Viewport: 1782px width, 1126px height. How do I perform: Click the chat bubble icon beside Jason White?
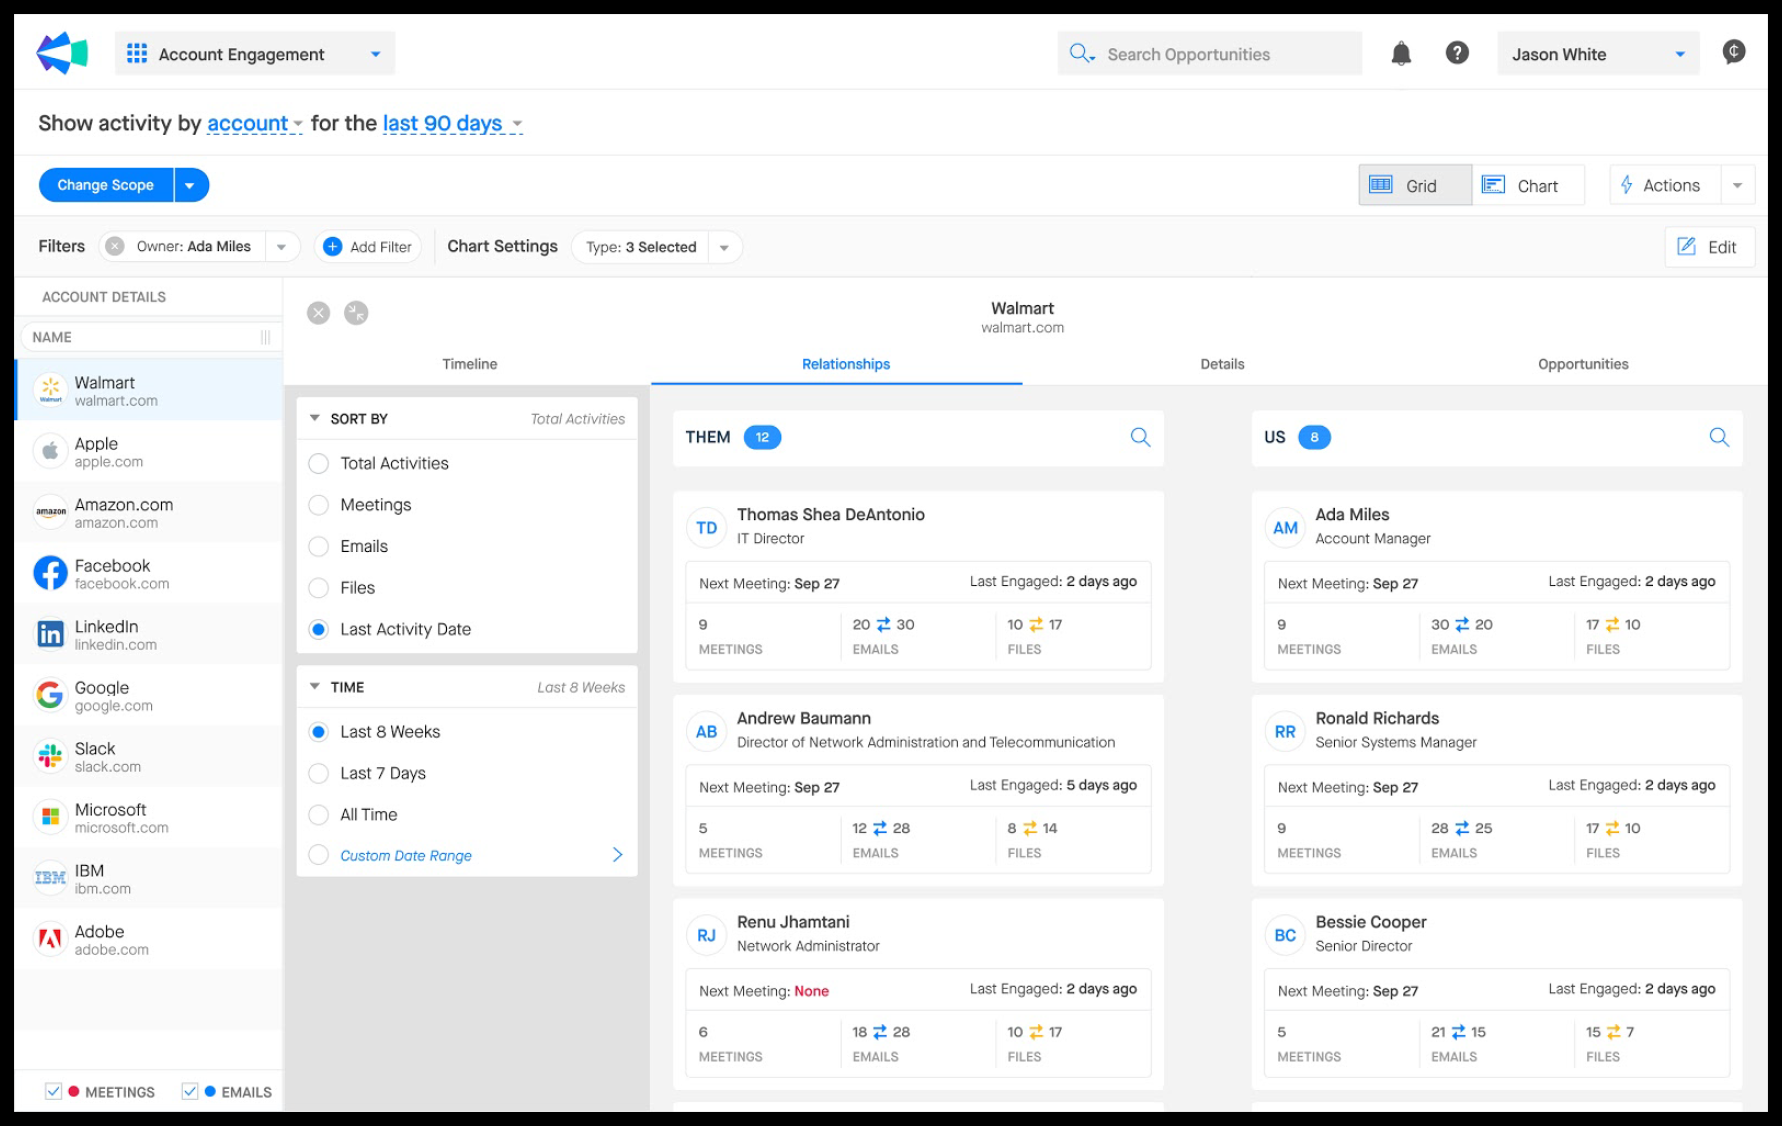tap(1734, 52)
